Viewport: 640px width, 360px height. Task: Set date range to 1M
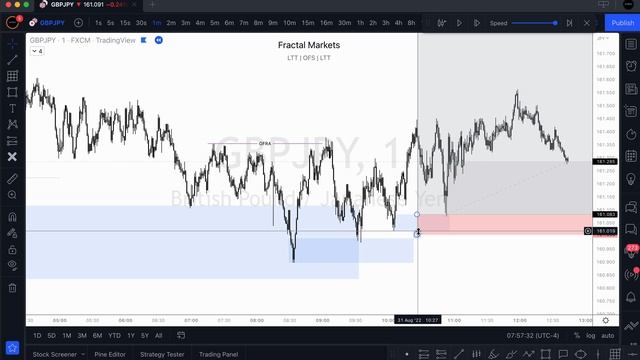(x=67, y=336)
